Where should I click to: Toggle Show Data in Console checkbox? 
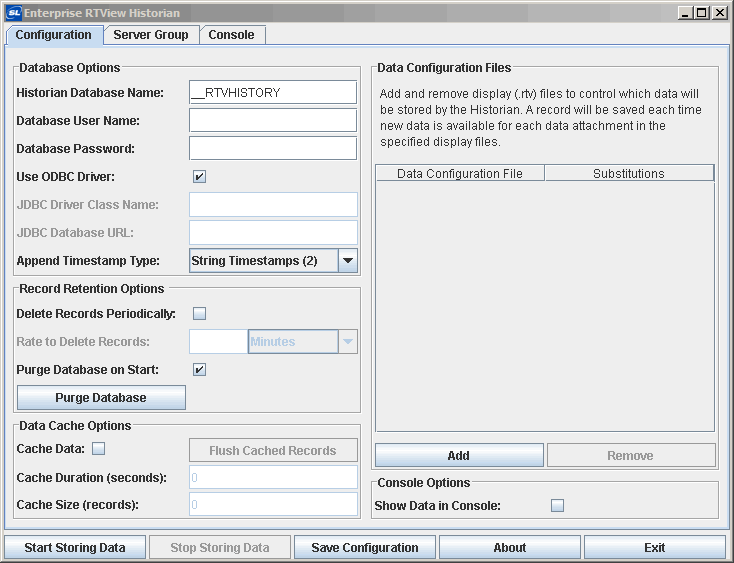tap(557, 505)
